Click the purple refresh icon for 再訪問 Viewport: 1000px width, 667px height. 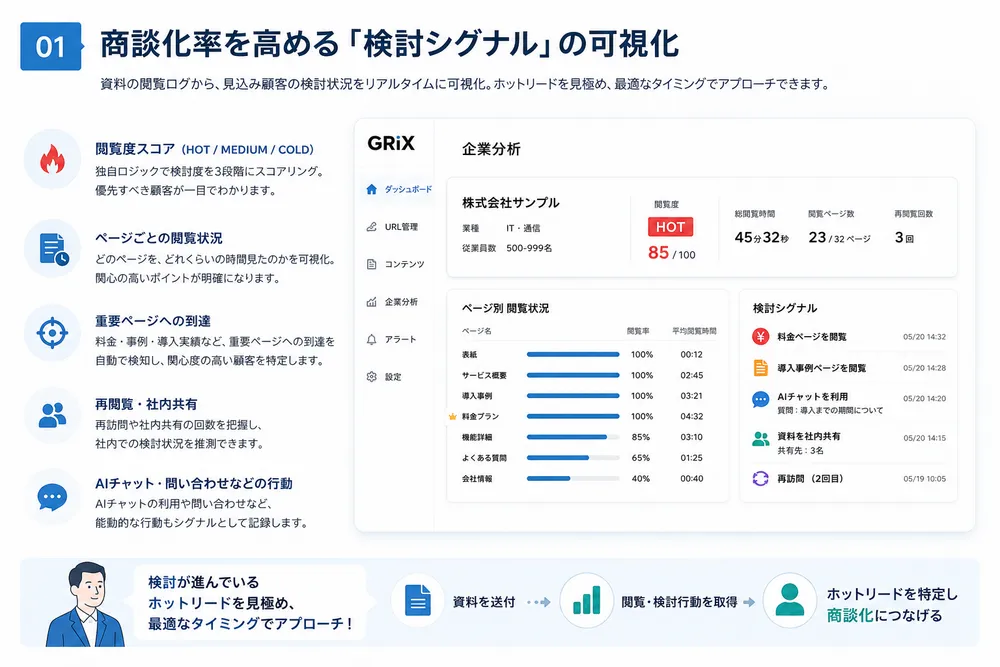coord(760,478)
